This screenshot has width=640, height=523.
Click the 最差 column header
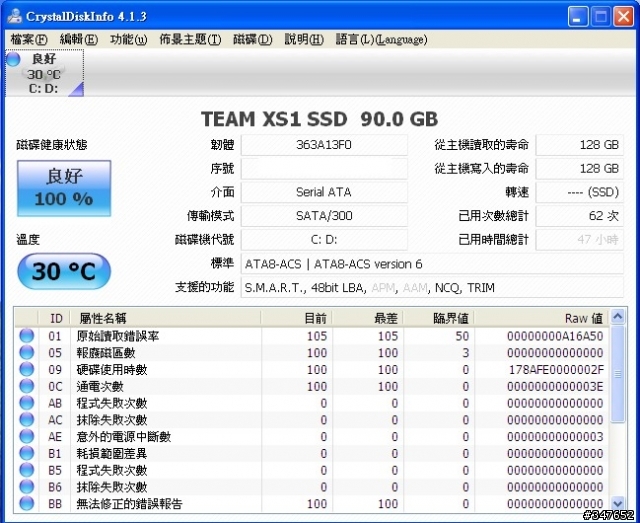coord(367,318)
